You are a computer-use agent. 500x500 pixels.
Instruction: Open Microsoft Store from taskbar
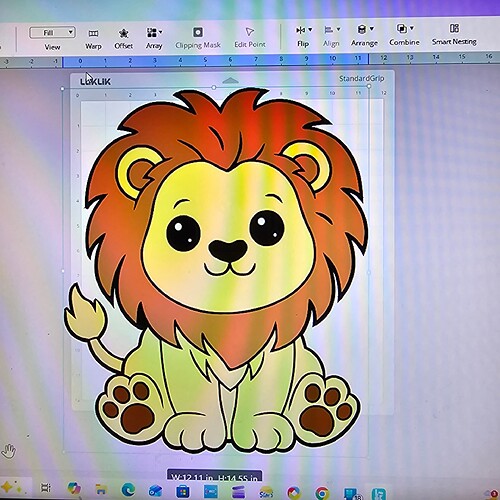click(183, 491)
